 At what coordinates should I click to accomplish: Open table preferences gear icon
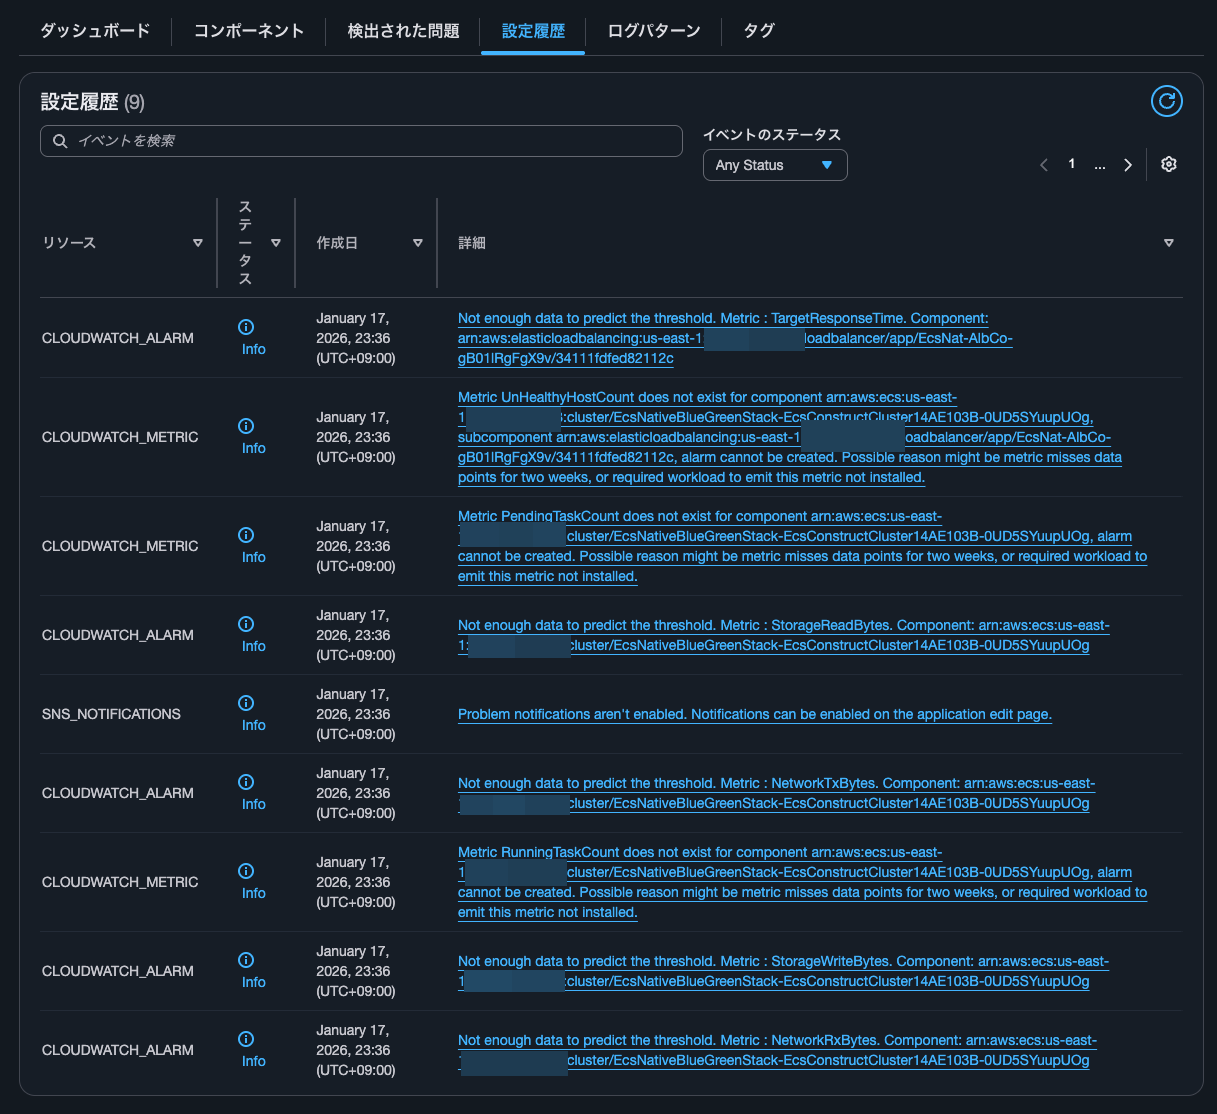[x=1168, y=164]
